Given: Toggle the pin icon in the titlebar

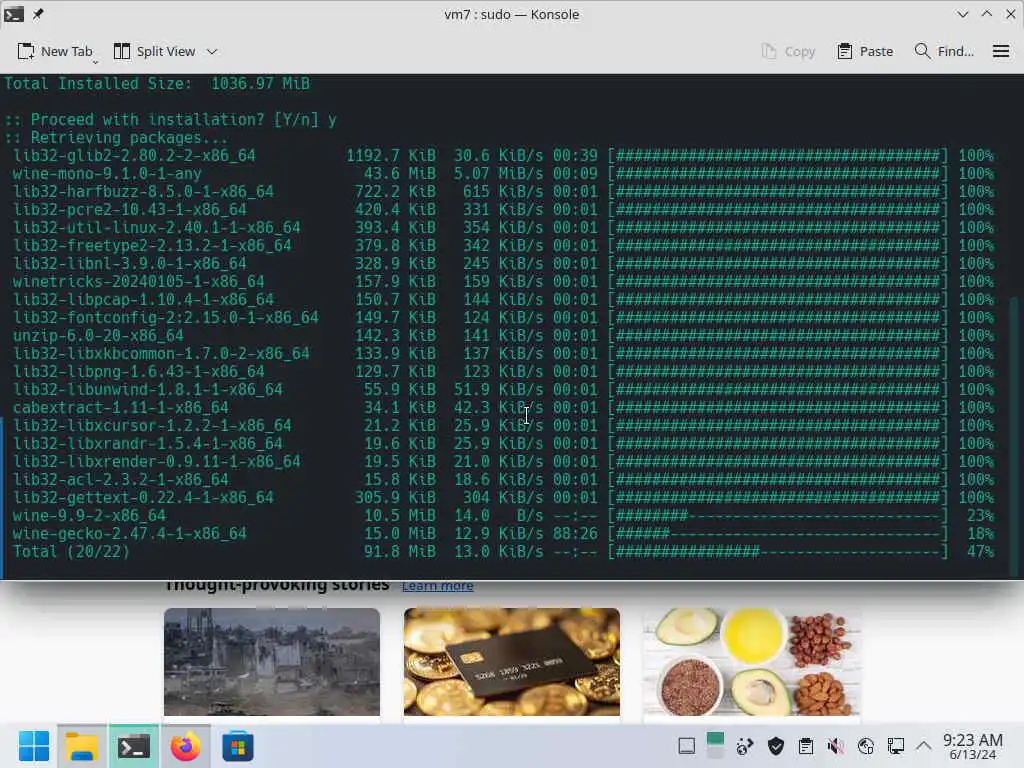Looking at the screenshot, I should [38, 14].
